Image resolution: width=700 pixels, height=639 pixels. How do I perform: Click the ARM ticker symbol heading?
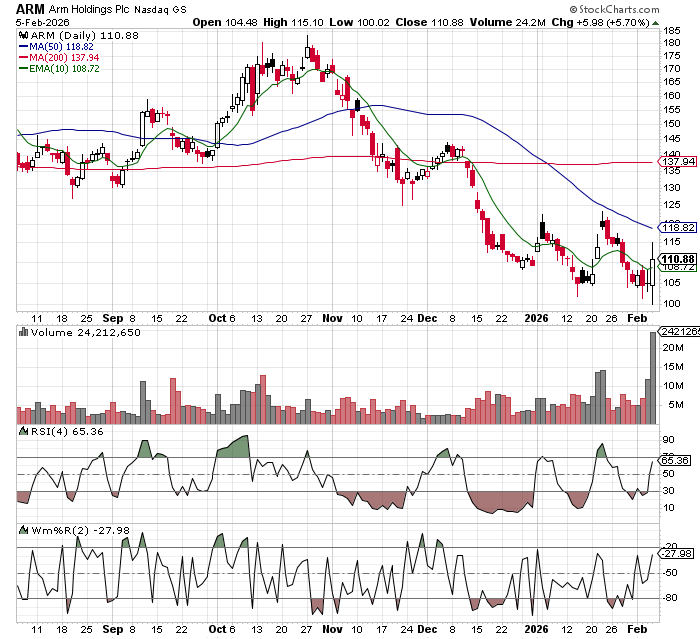point(30,9)
